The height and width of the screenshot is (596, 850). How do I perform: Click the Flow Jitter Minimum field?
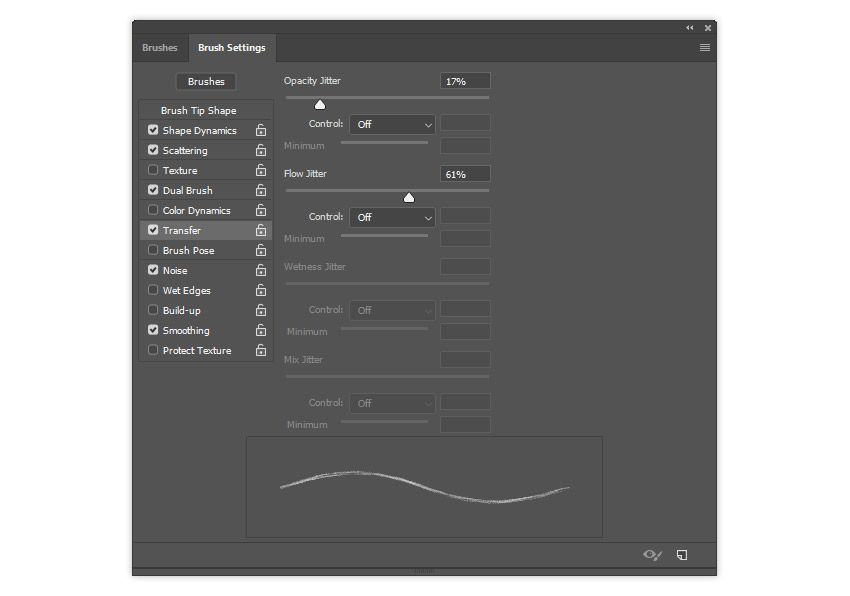coord(465,239)
